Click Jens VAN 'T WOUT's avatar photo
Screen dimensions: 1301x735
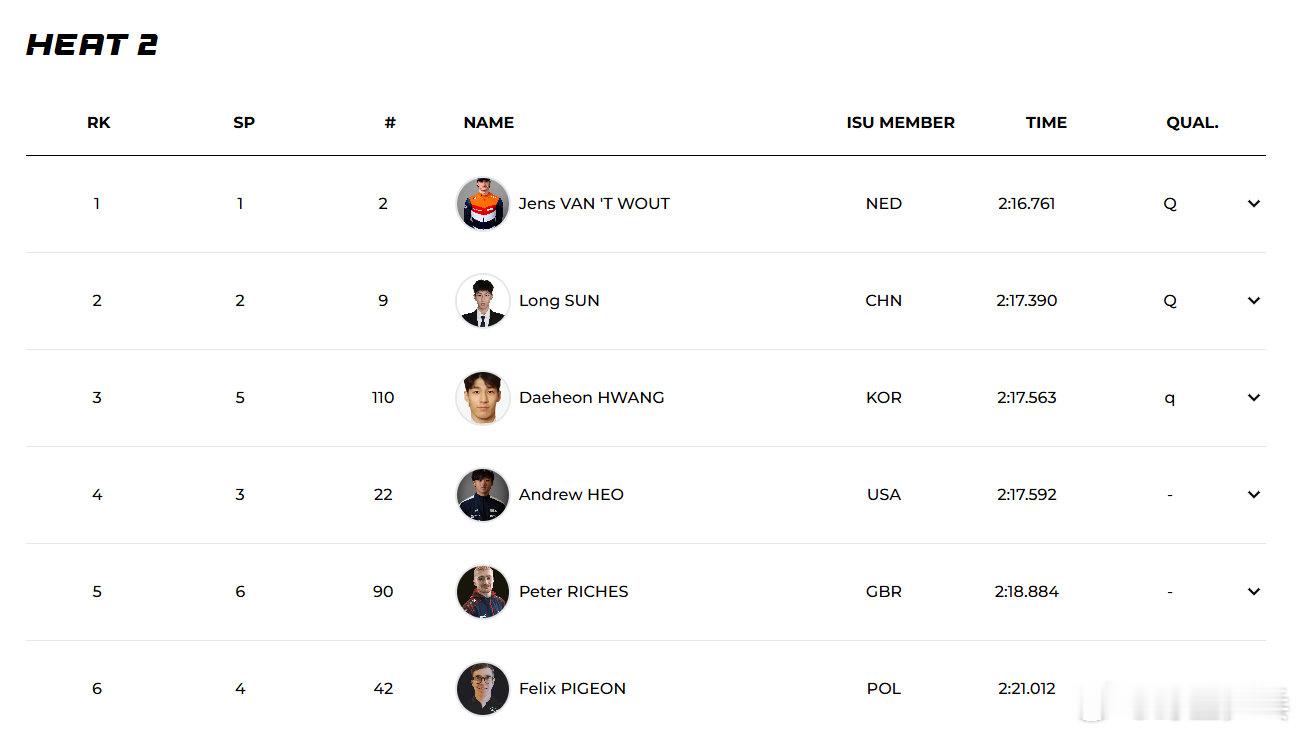[483, 204]
